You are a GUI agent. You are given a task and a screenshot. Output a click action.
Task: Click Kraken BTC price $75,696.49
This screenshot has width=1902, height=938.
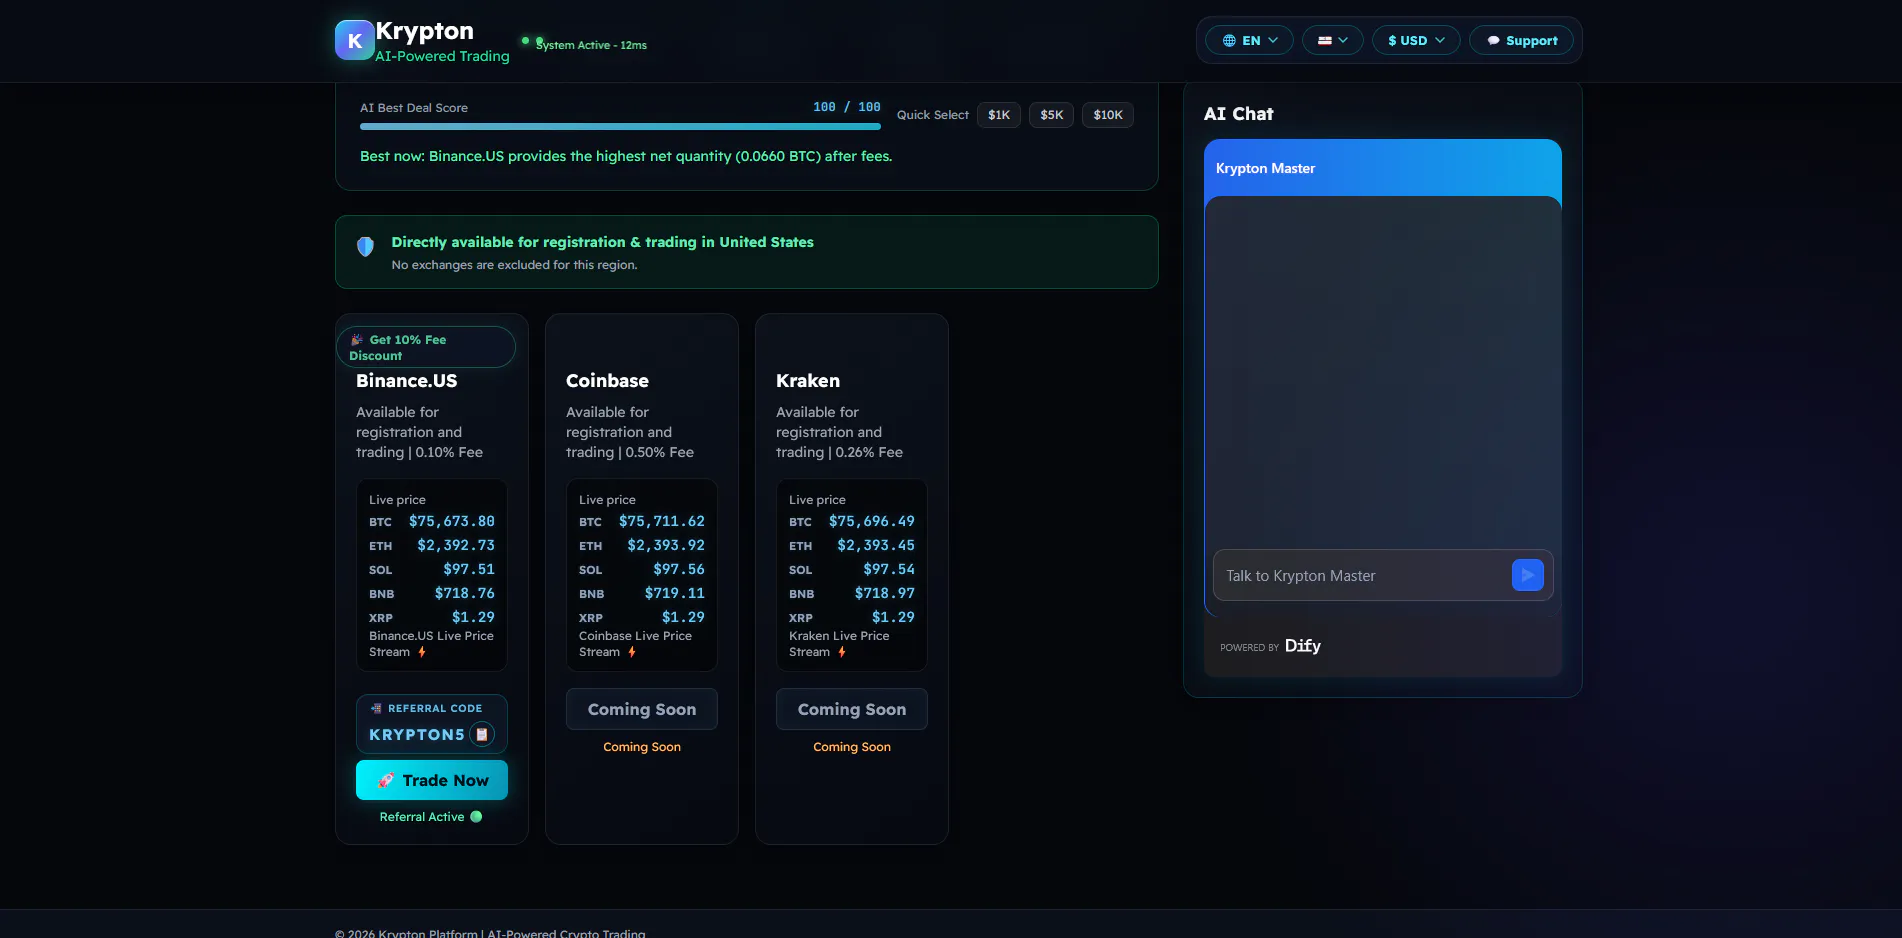coord(872,521)
